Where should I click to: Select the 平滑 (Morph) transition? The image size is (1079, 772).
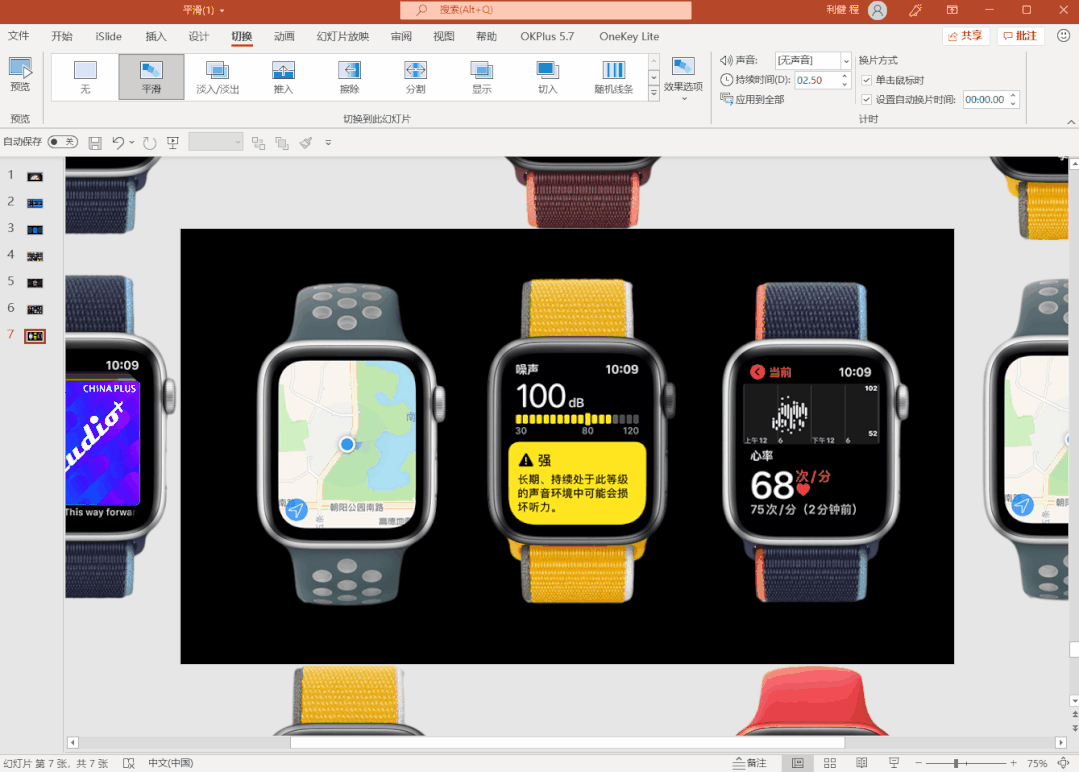tap(151, 77)
